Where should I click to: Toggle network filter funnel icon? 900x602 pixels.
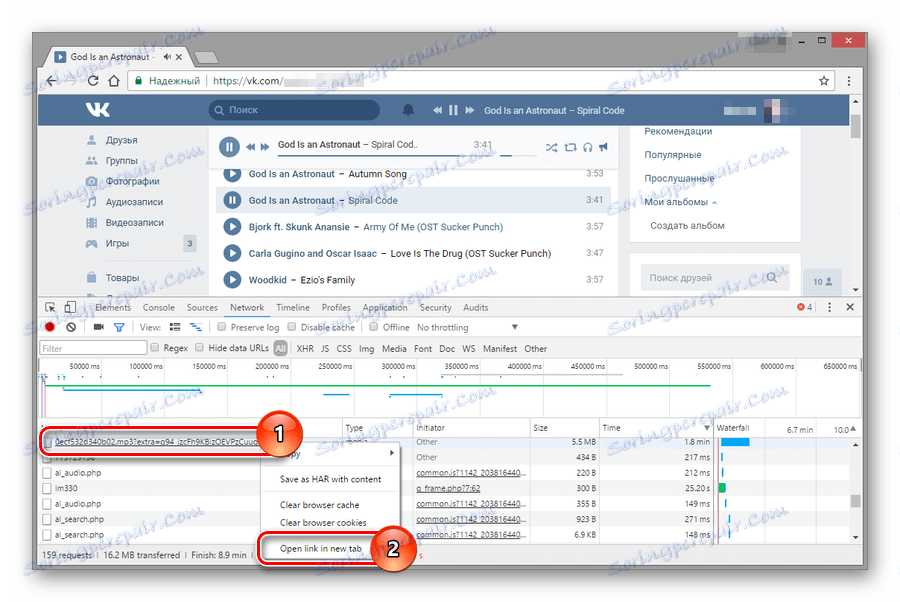coord(119,328)
